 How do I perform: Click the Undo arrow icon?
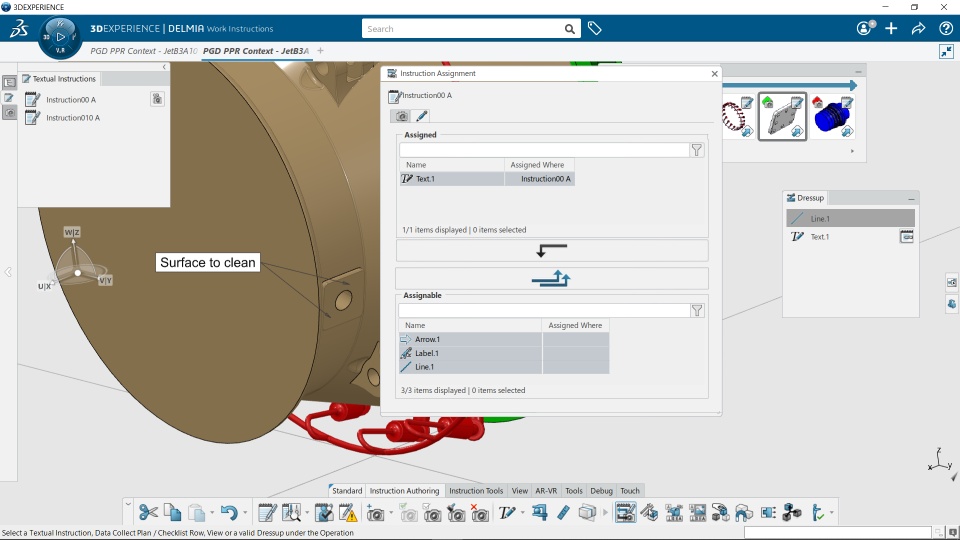click(229, 512)
